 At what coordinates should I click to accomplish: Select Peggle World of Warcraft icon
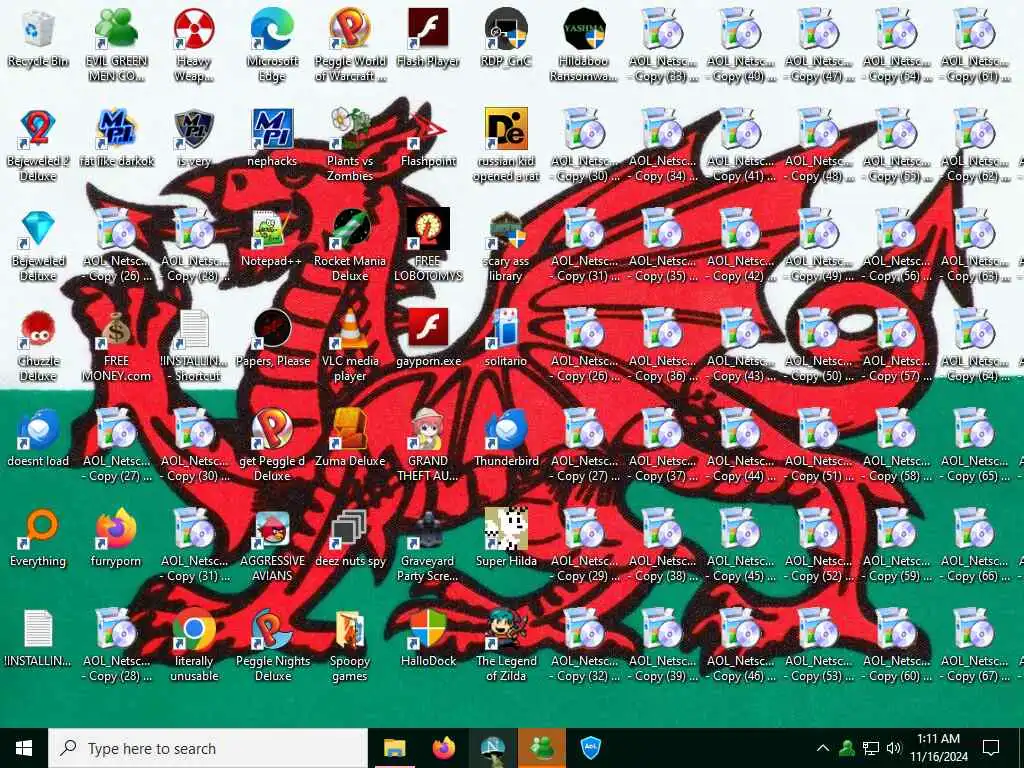coord(350,30)
